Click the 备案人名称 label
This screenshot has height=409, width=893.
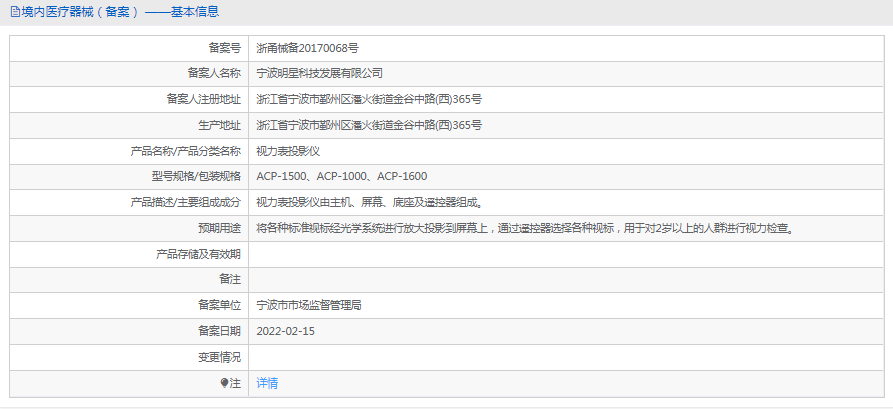214,73
